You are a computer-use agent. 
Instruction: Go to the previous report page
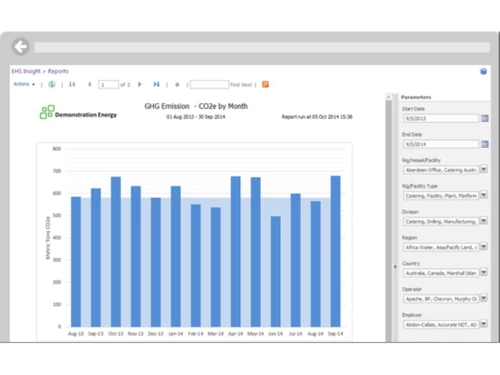coord(90,84)
